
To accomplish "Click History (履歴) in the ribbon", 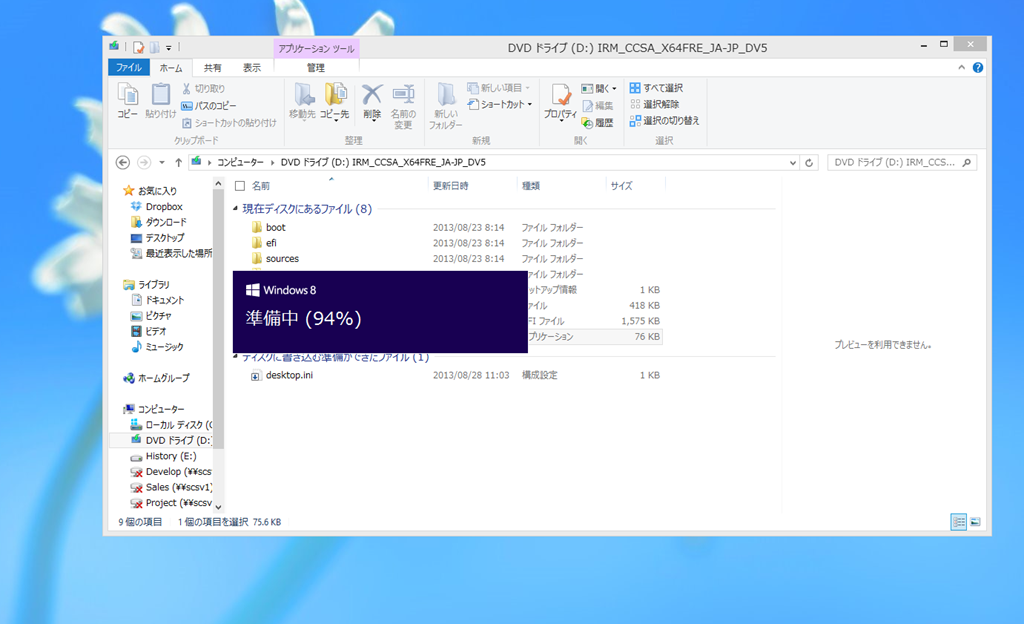I will coord(598,123).
